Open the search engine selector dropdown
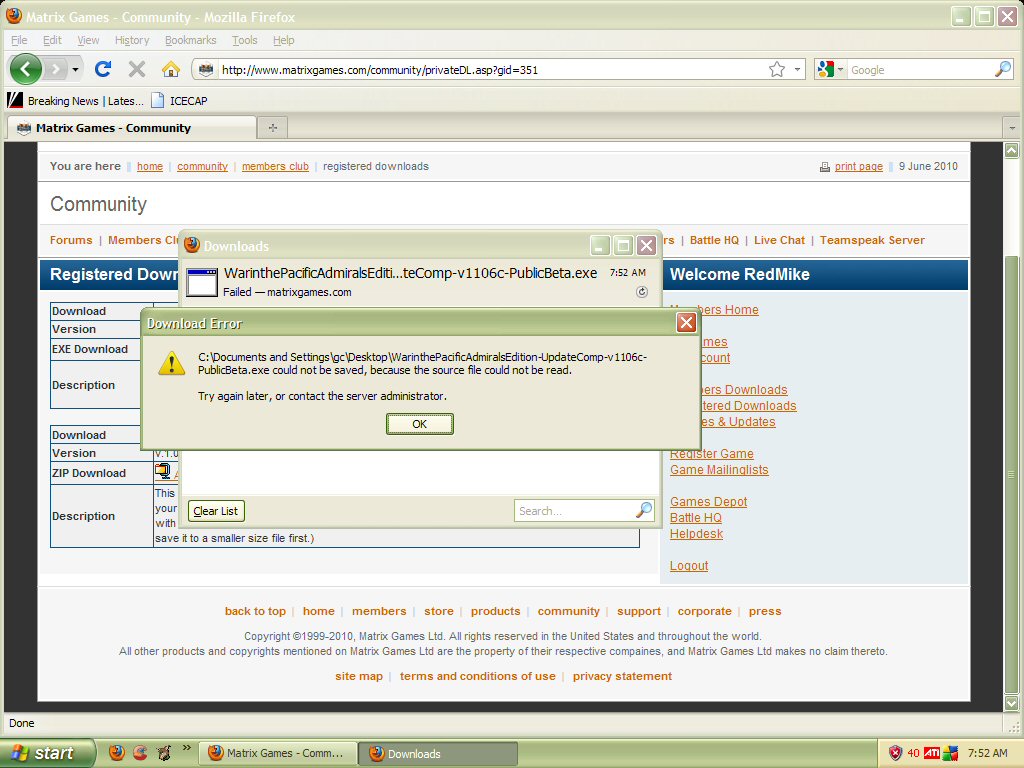Viewport: 1024px width, 768px height. click(830, 69)
